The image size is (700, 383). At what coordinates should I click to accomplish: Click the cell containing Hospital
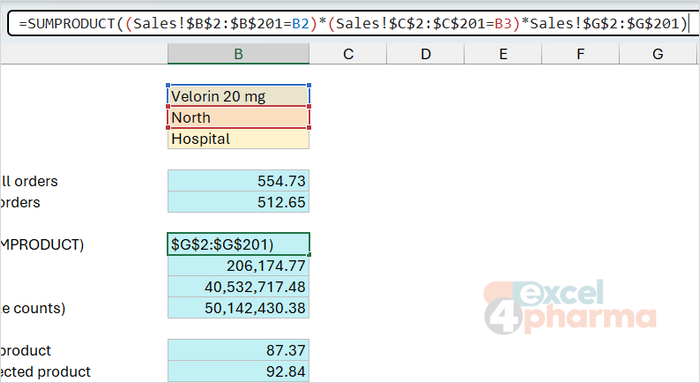(238, 139)
